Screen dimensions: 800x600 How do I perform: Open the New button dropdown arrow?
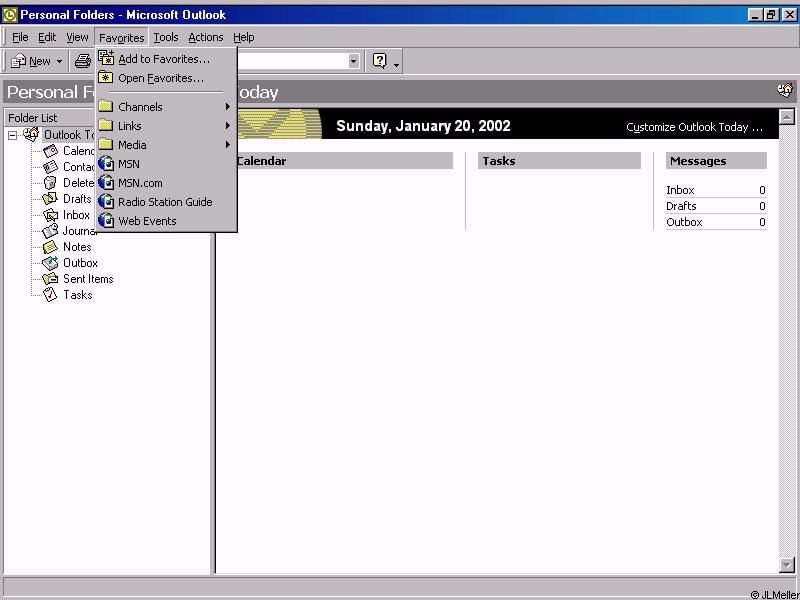click(59, 61)
